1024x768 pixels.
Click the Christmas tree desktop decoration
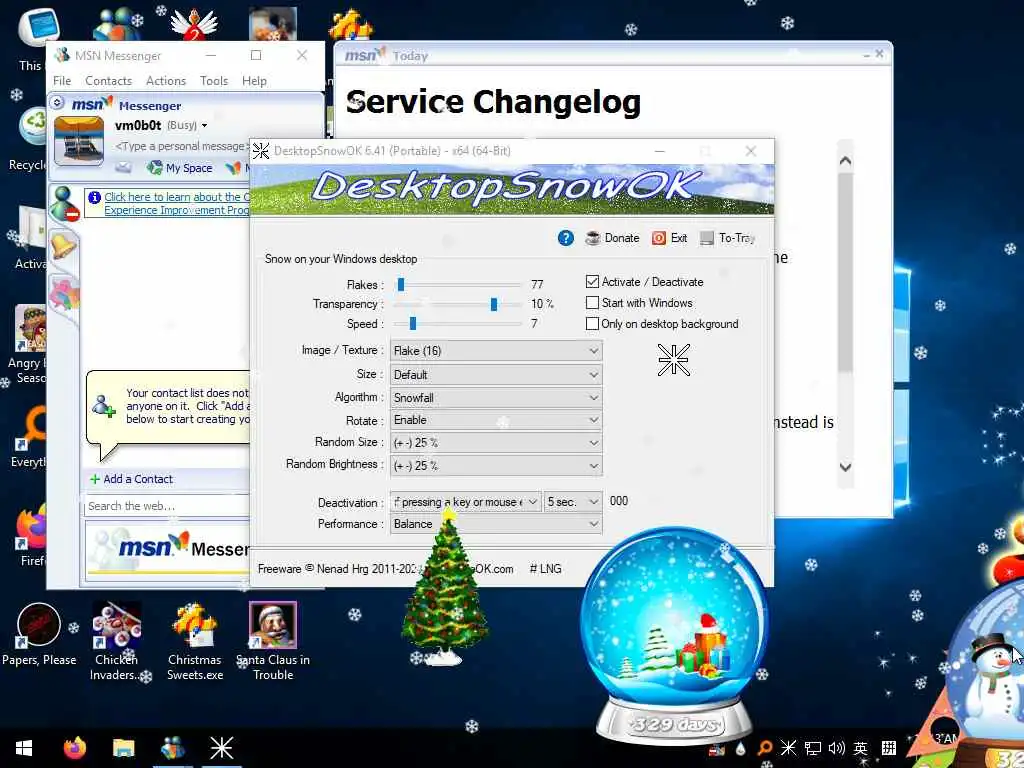pyautogui.click(x=445, y=586)
